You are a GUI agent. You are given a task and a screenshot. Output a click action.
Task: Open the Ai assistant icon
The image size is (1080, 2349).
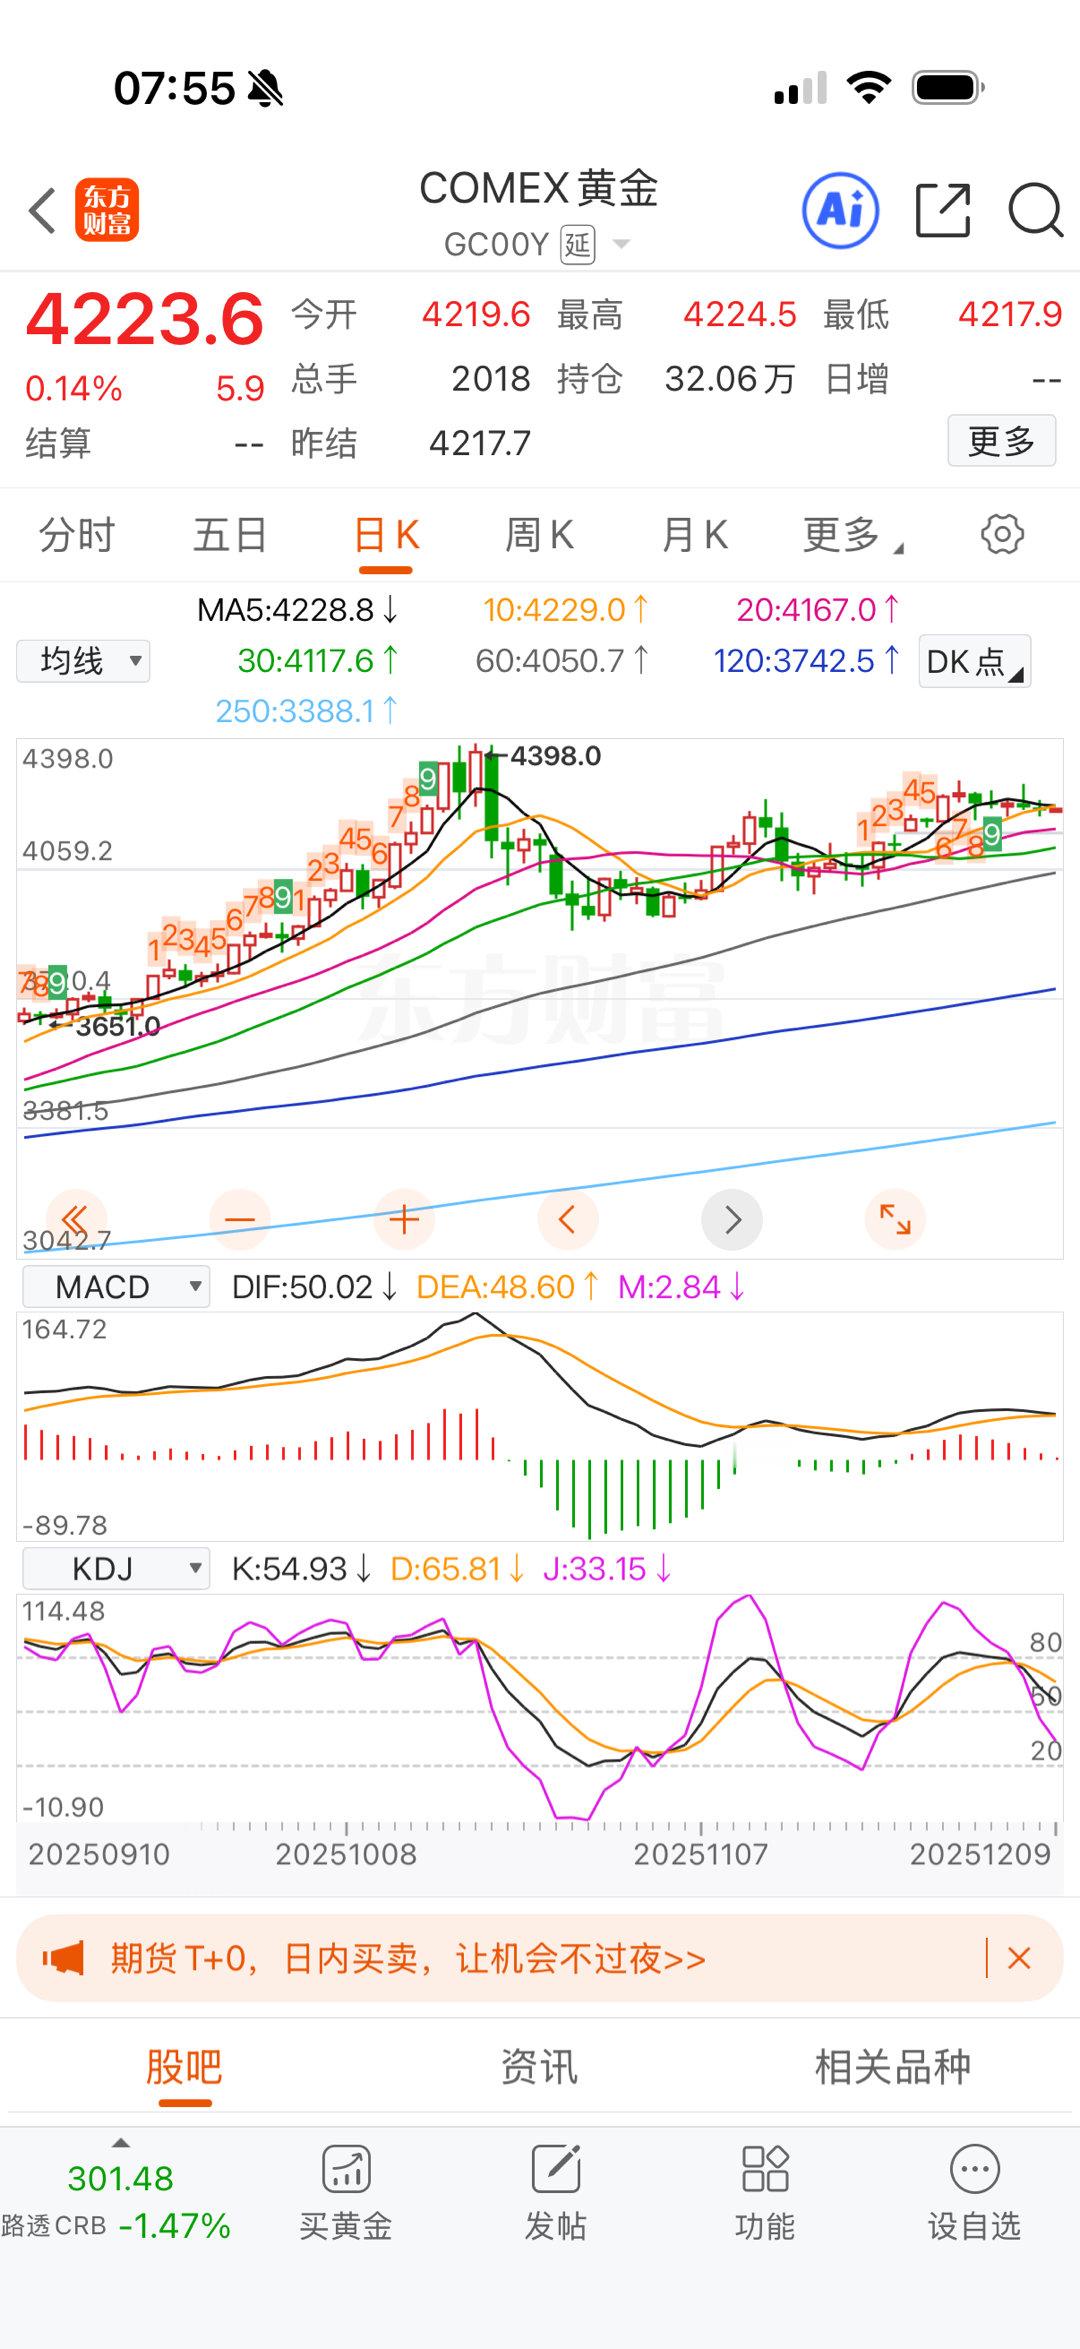[x=841, y=210]
